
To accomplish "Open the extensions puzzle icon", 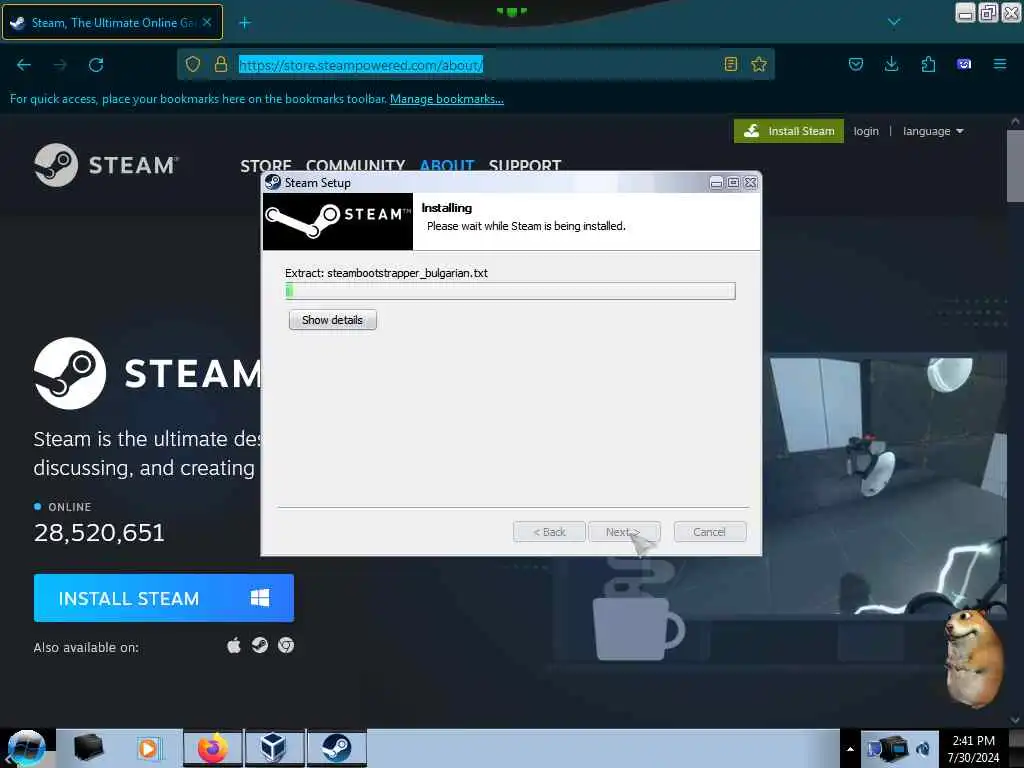I will point(928,64).
